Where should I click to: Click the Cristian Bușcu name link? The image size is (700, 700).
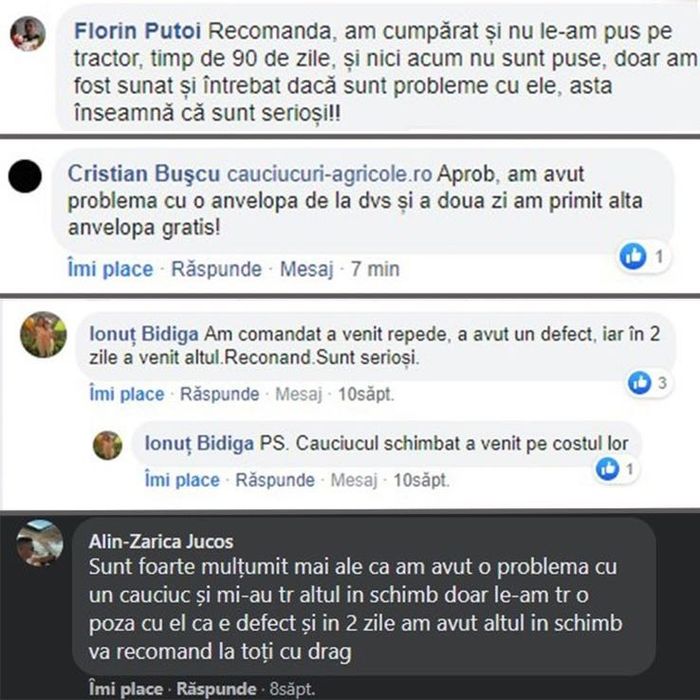[138, 173]
